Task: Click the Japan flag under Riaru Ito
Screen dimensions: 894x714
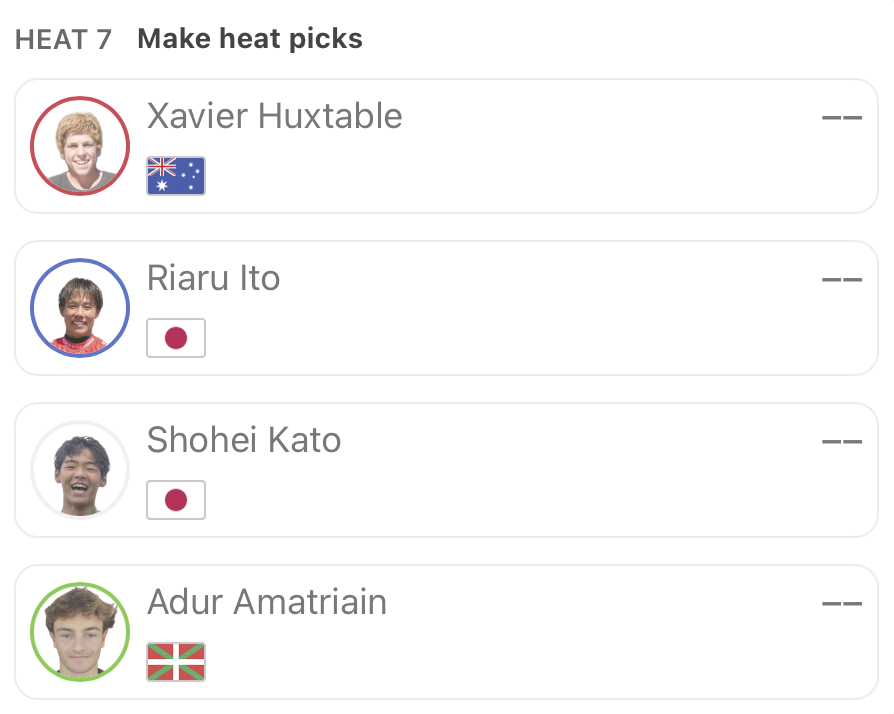Action: click(176, 338)
